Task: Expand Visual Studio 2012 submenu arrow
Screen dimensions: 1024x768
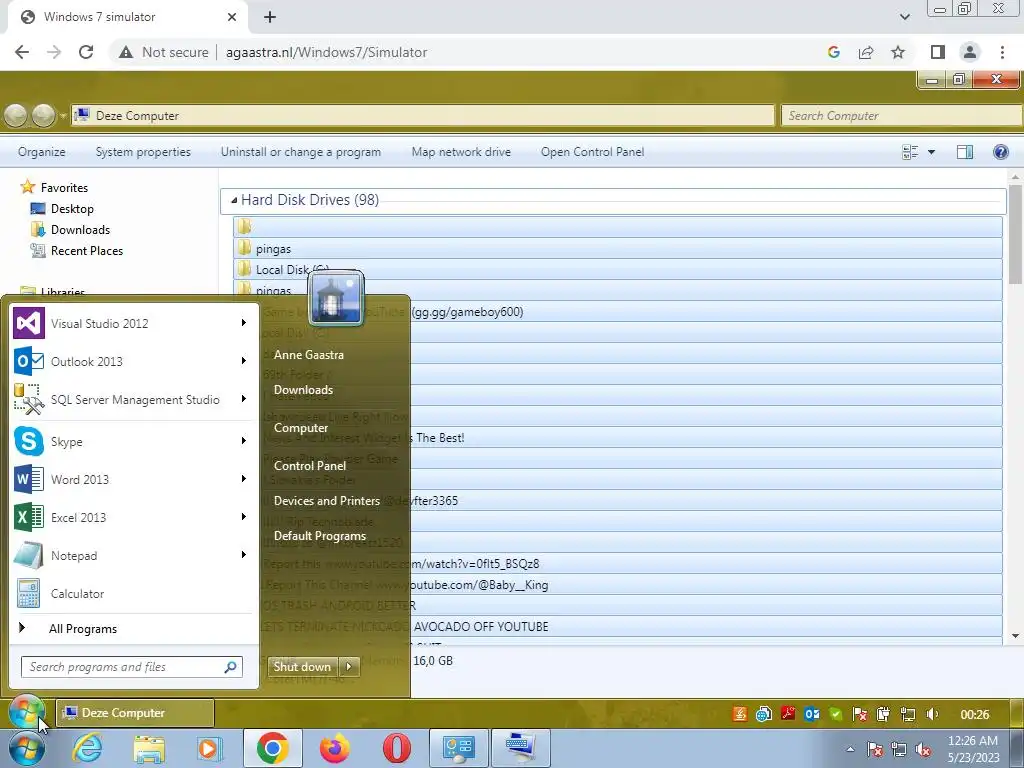Action: pos(244,323)
